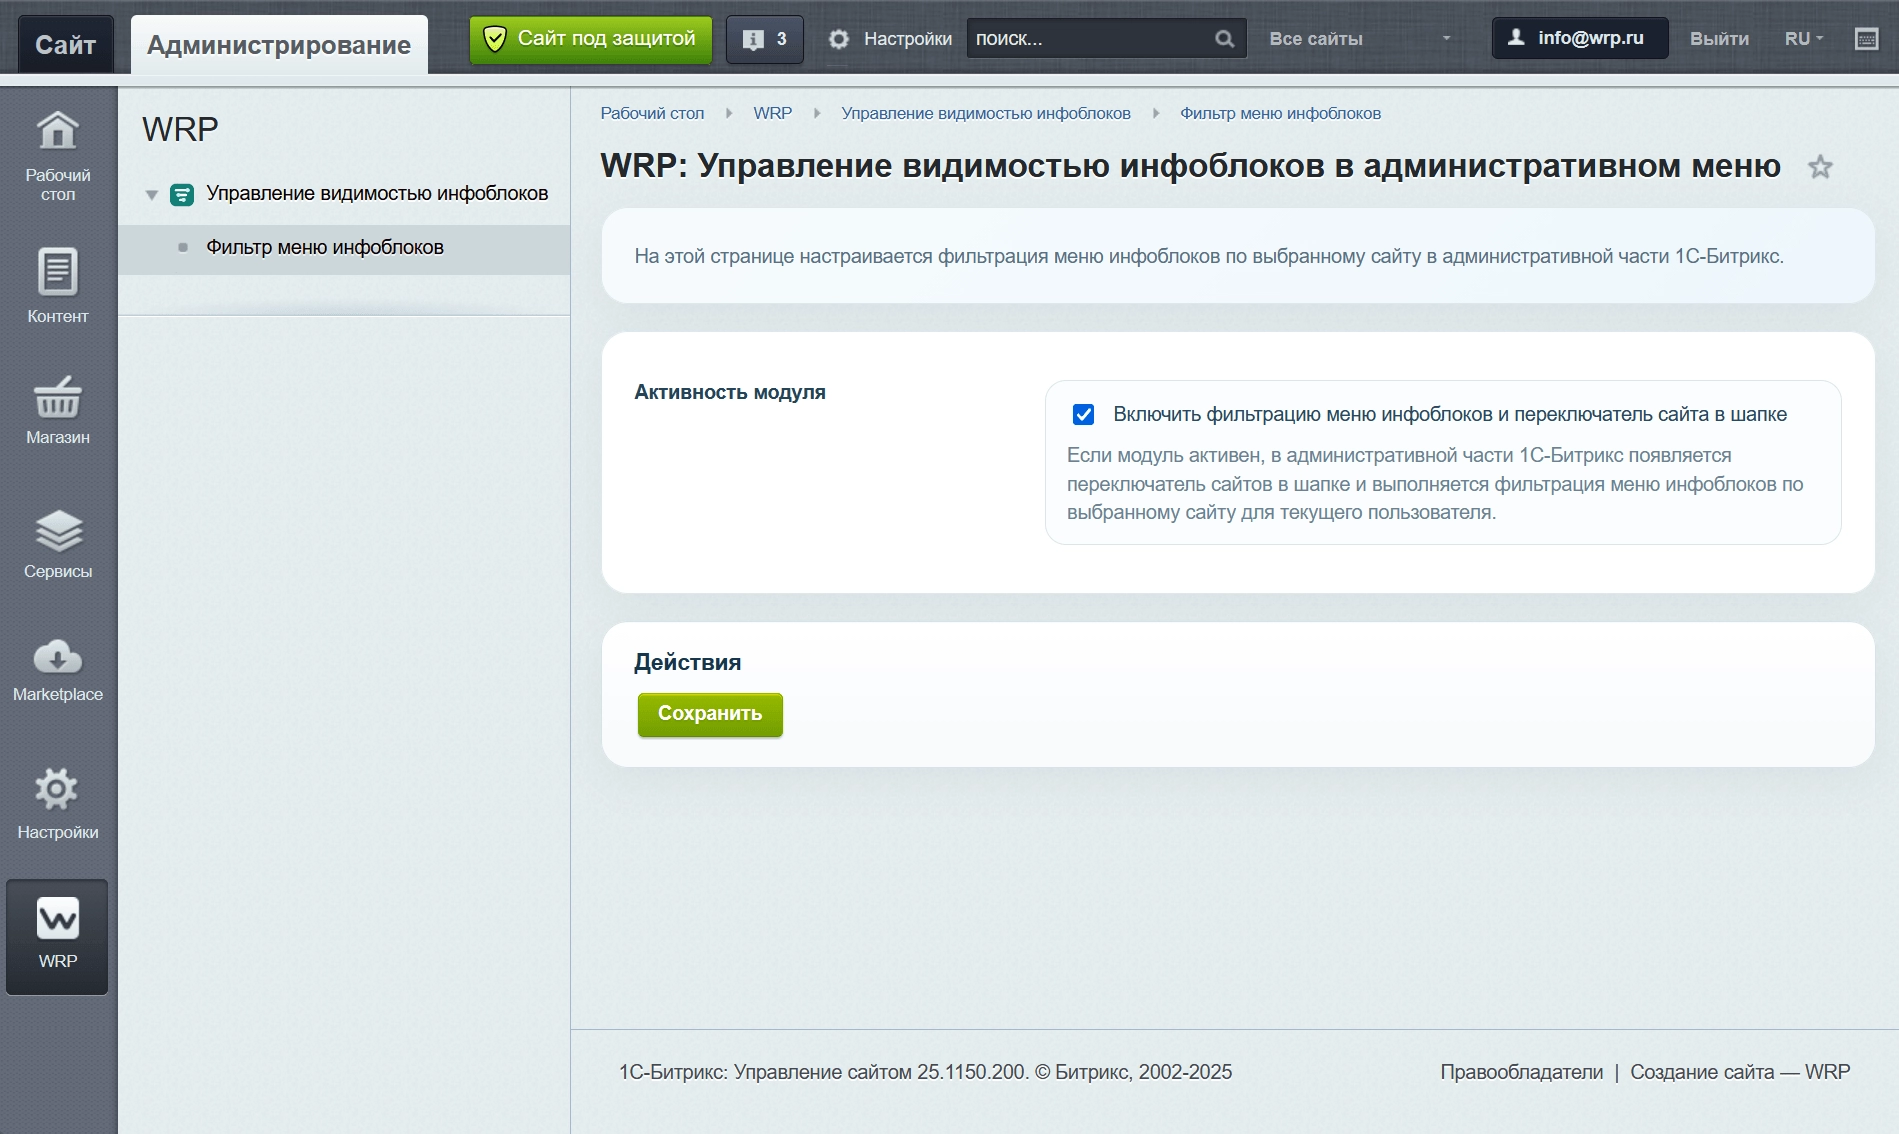
Task: Switch to the Администрирование tab
Action: point(279,44)
